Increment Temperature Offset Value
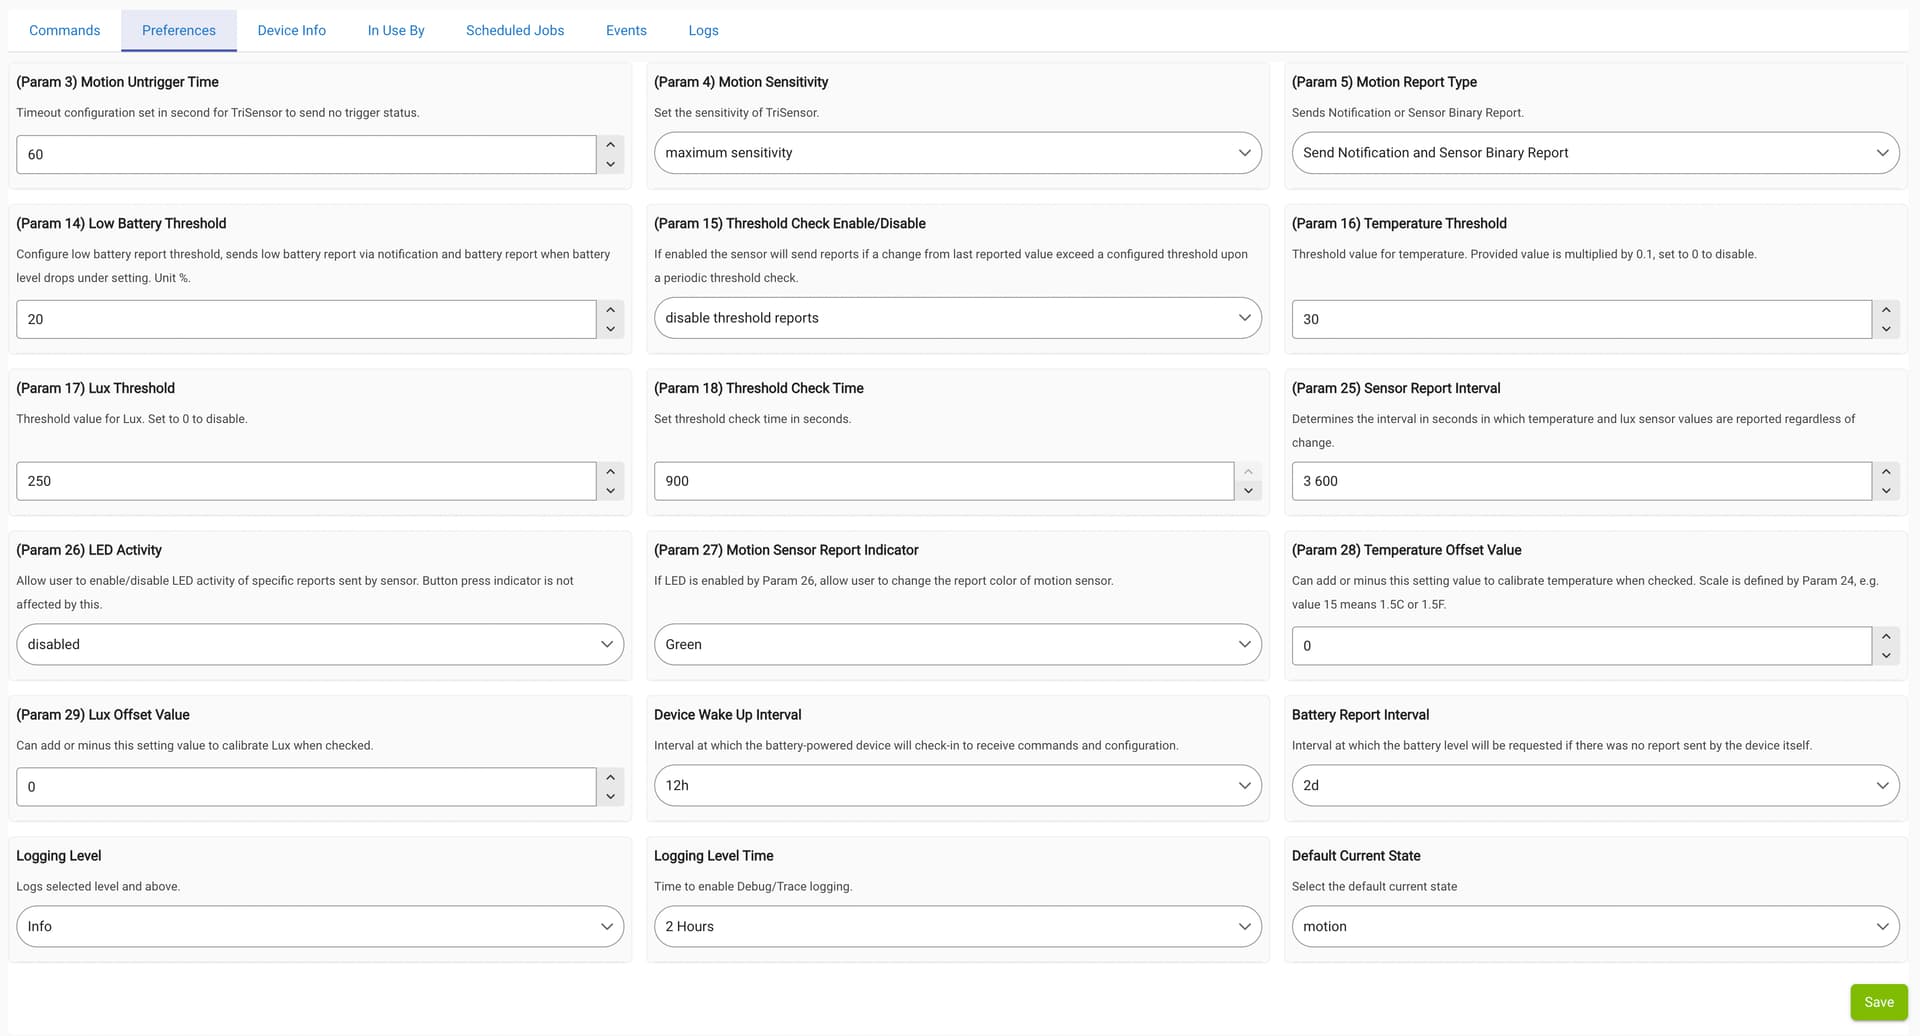Image resolution: width=1920 pixels, height=1036 pixels. tap(1886, 636)
